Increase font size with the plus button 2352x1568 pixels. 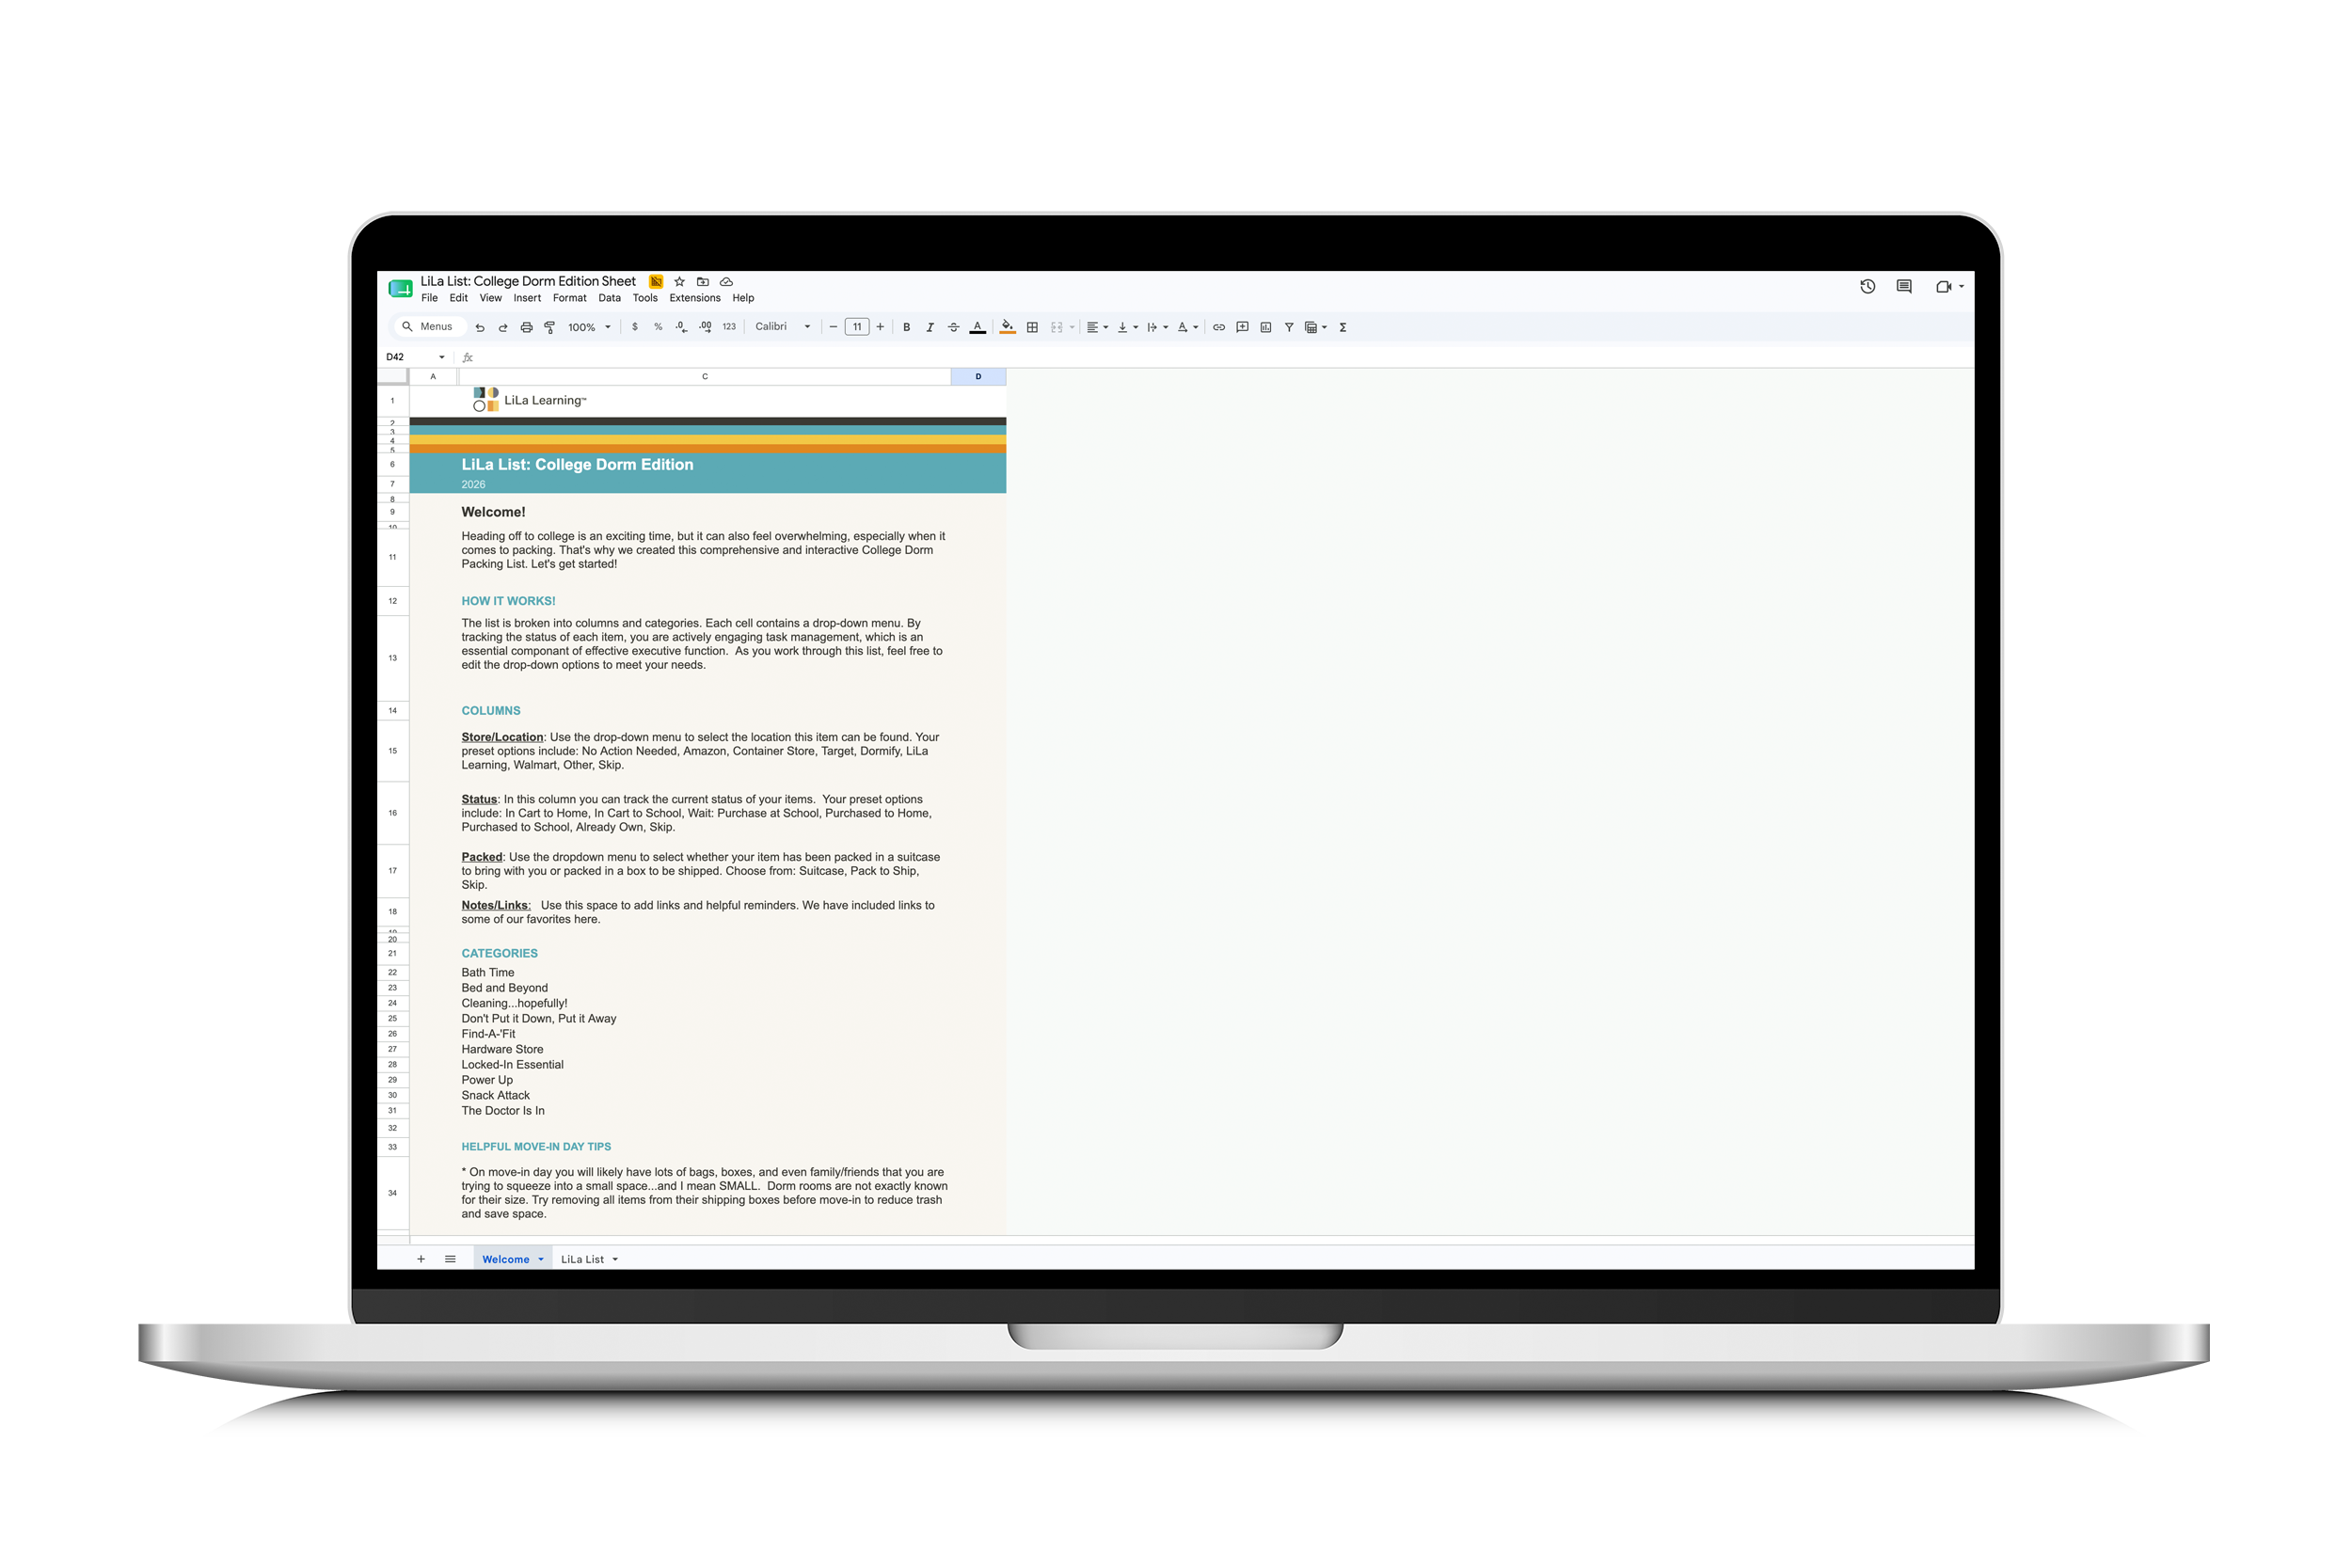880,327
